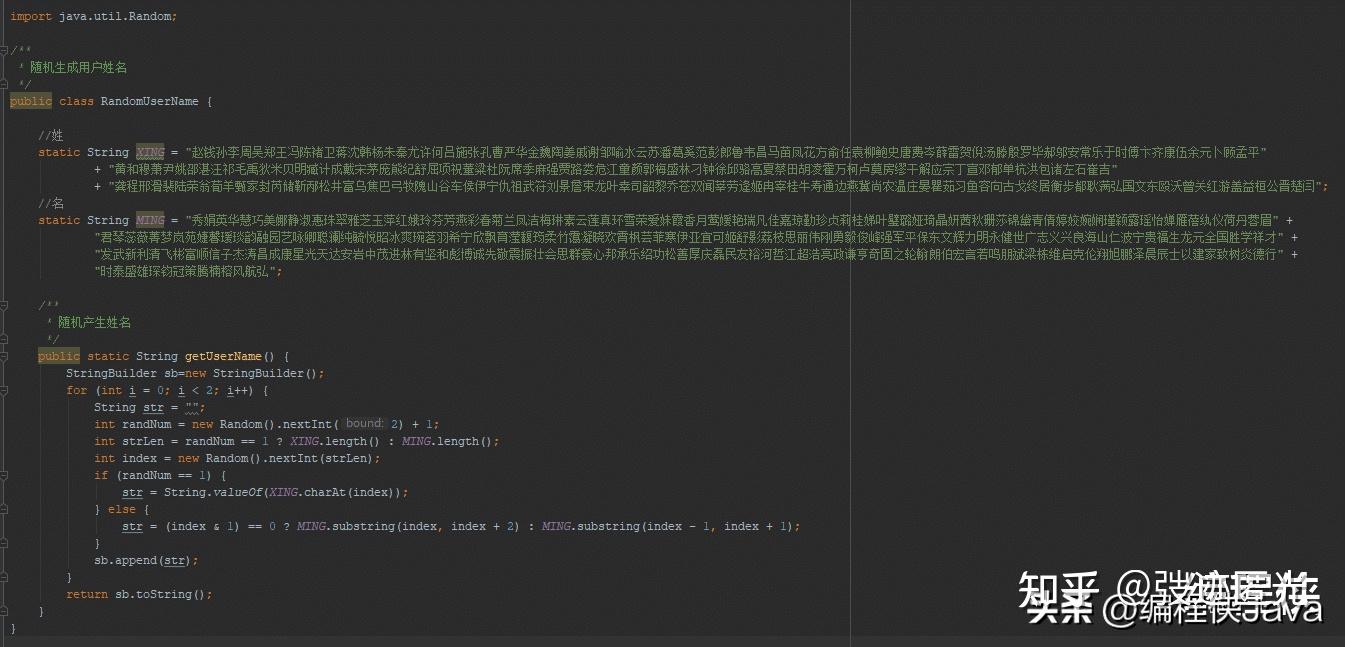The image size is (1345, 647).
Task: Click the end fold marker of class Javadoc
Action: pos(5,84)
